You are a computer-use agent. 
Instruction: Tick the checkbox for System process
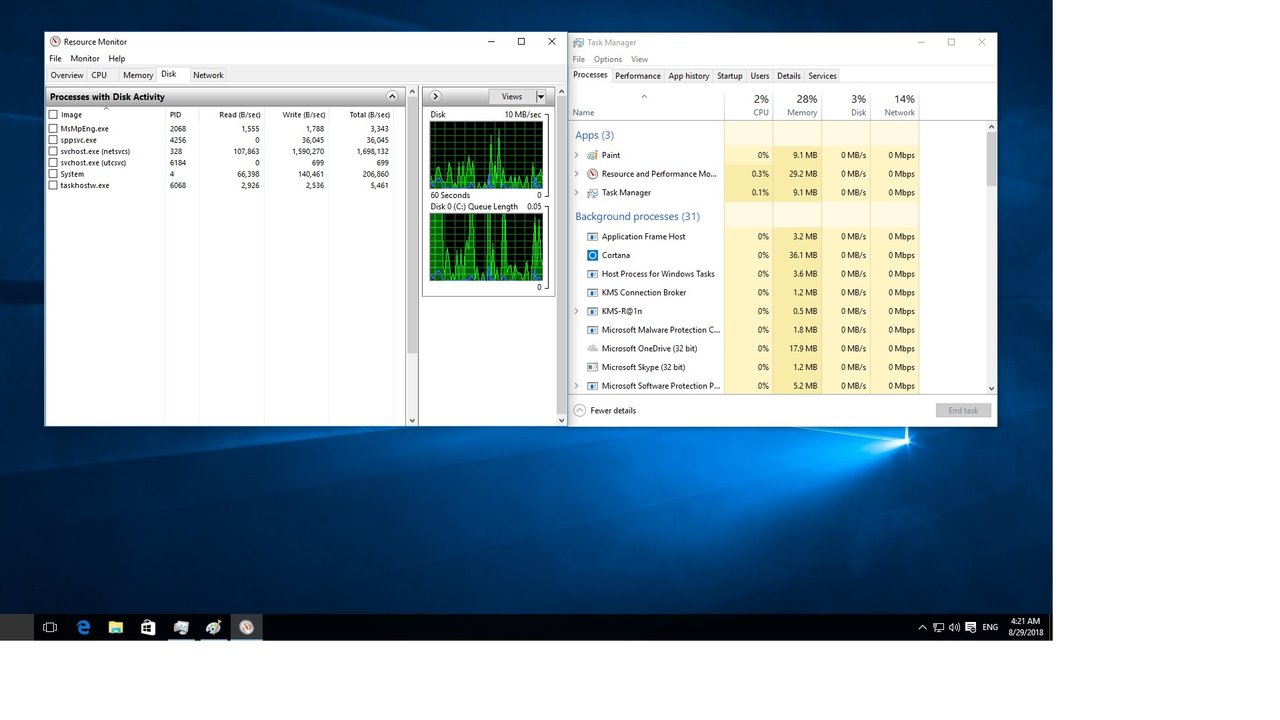pyautogui.click(x=54, y=174)
